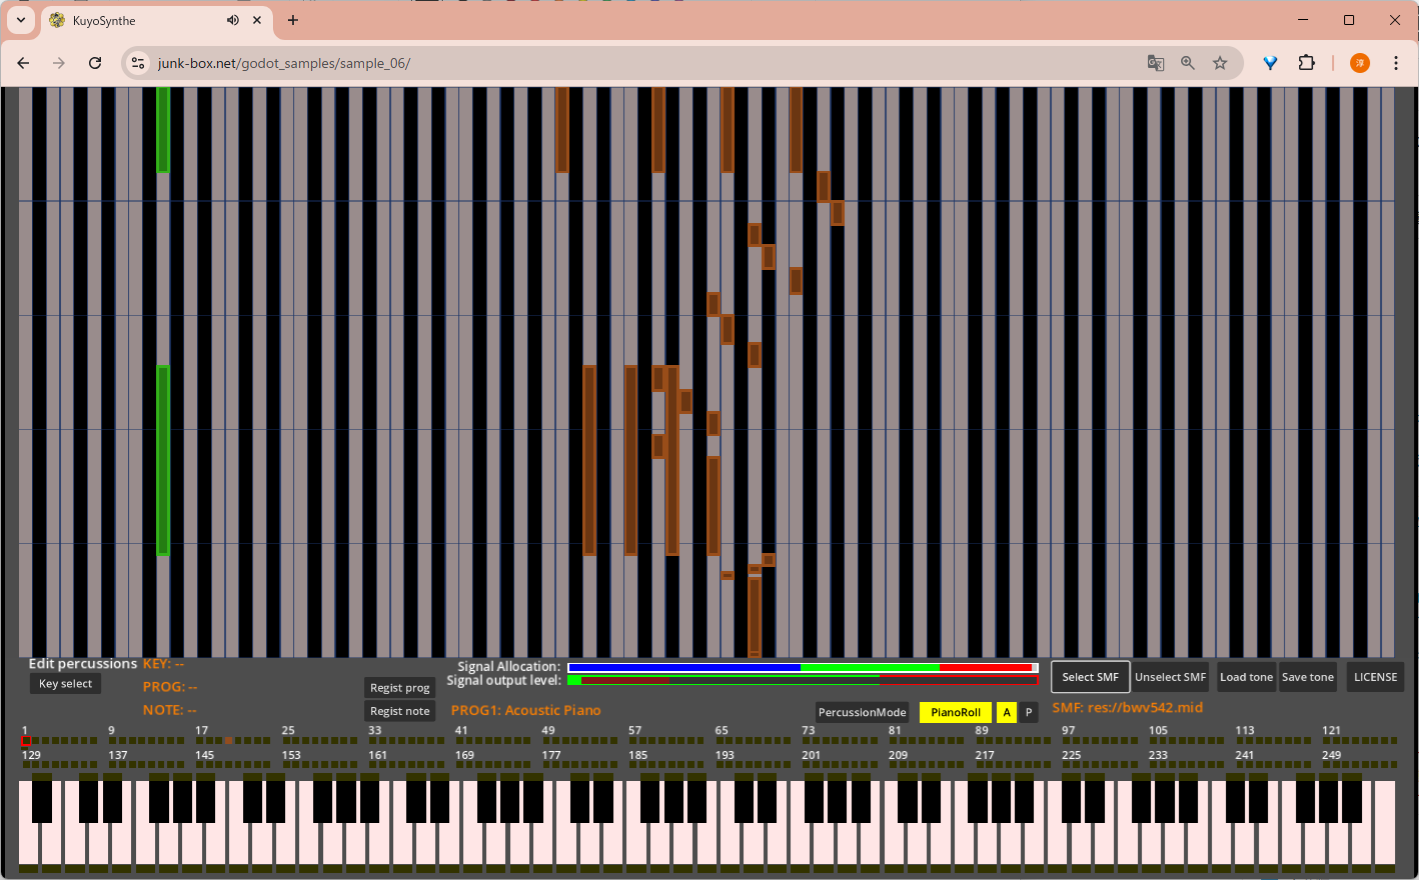The image size is (1419, 880).
Task: Select program slot 1 red box
Action: 27,741
